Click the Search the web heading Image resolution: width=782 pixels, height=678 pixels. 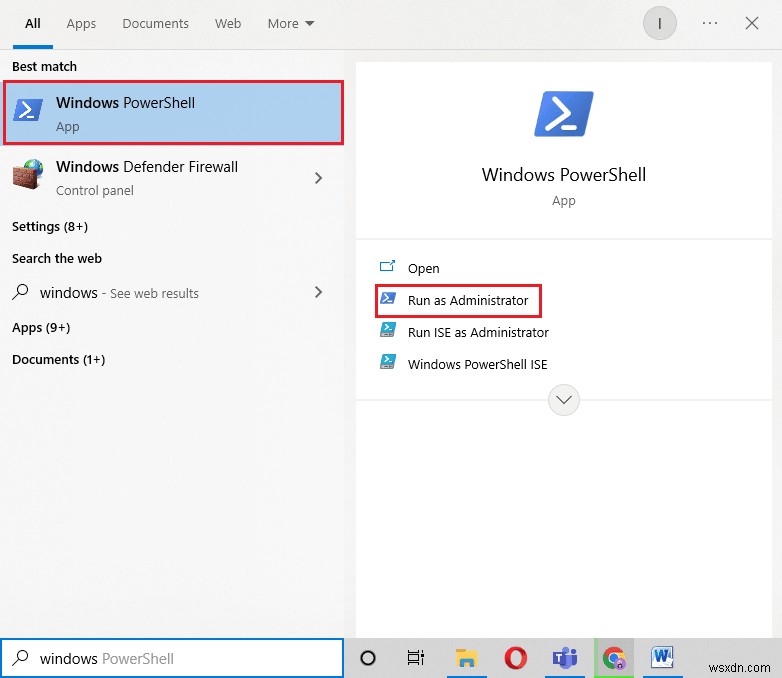(57, 258)
